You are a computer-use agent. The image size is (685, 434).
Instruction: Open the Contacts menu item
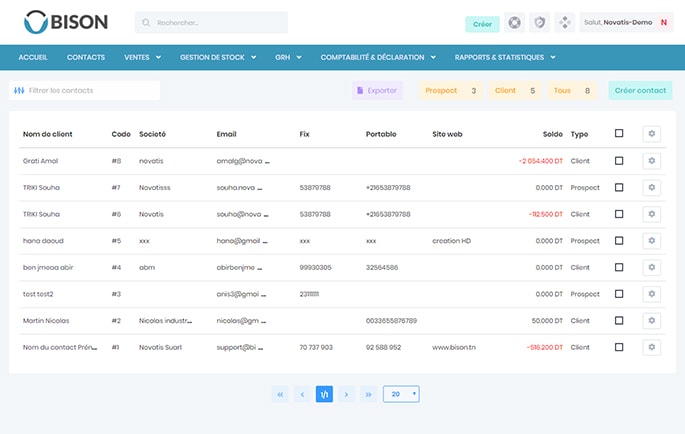pyautogui.click(x=86, y=57)
